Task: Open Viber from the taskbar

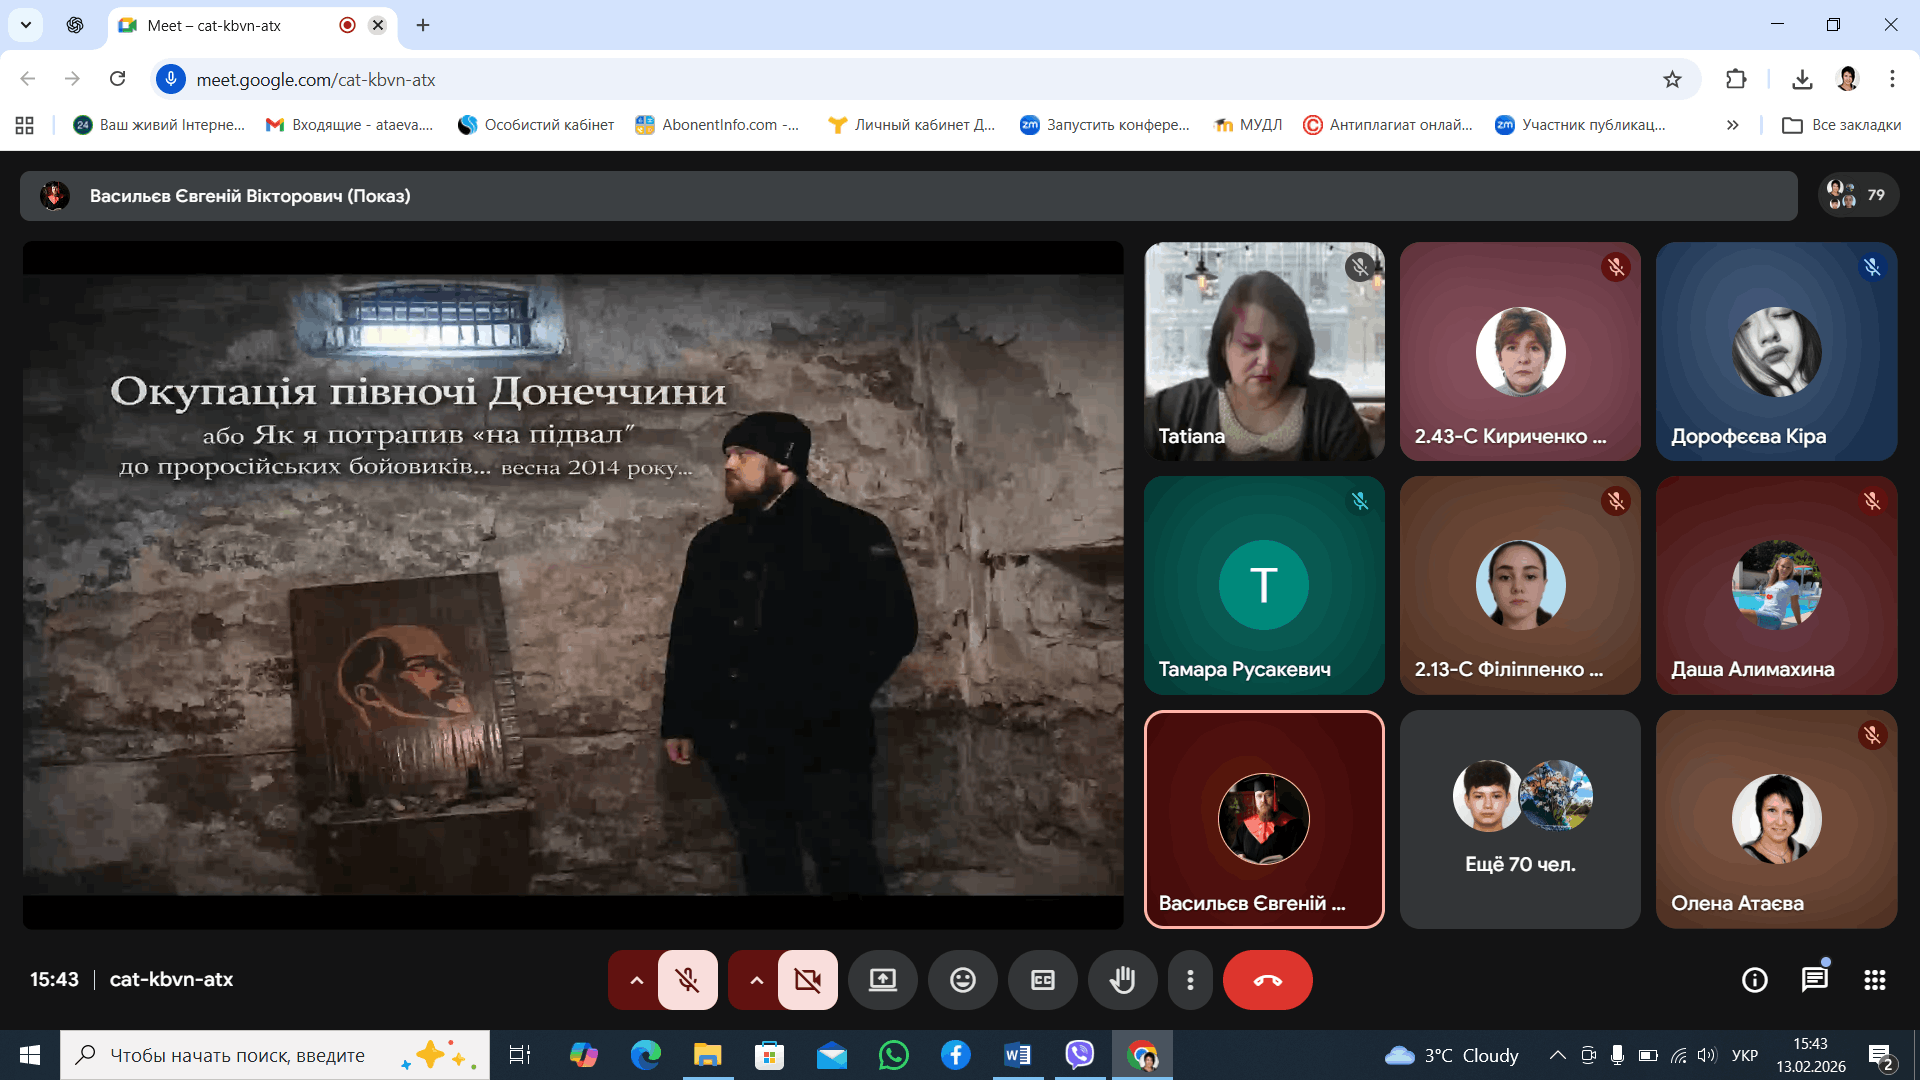Action: point(1079,1055)
